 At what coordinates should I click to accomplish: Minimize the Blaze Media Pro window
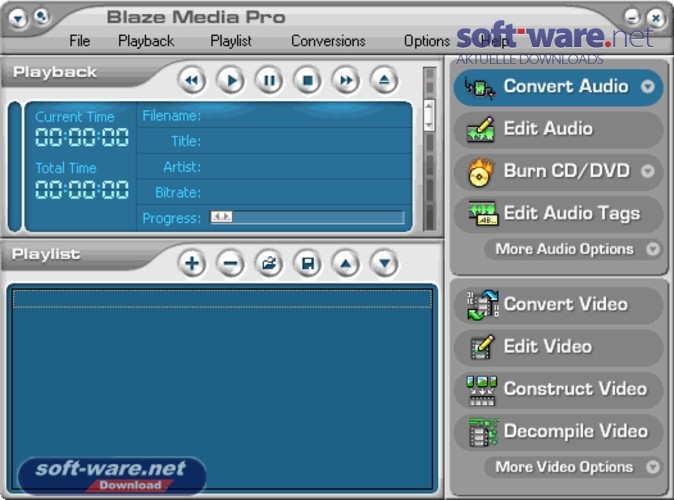(632, 17)
